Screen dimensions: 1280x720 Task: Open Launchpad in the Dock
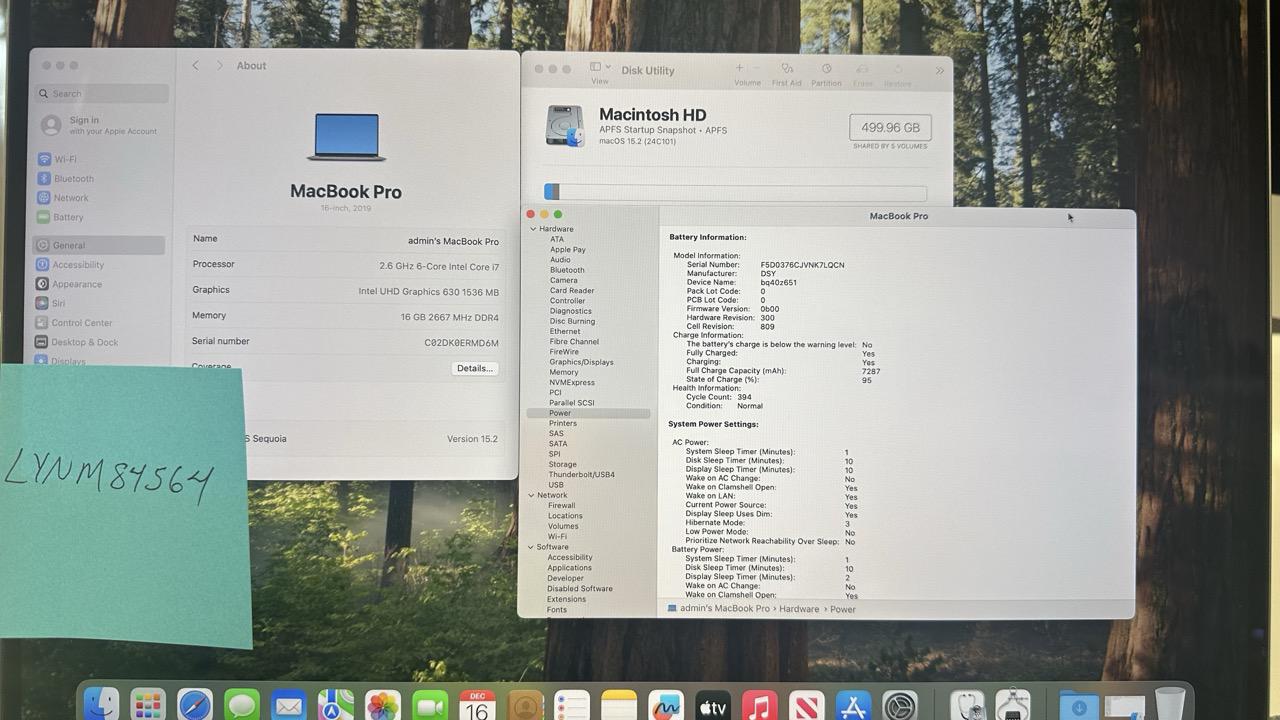(148, 706)
